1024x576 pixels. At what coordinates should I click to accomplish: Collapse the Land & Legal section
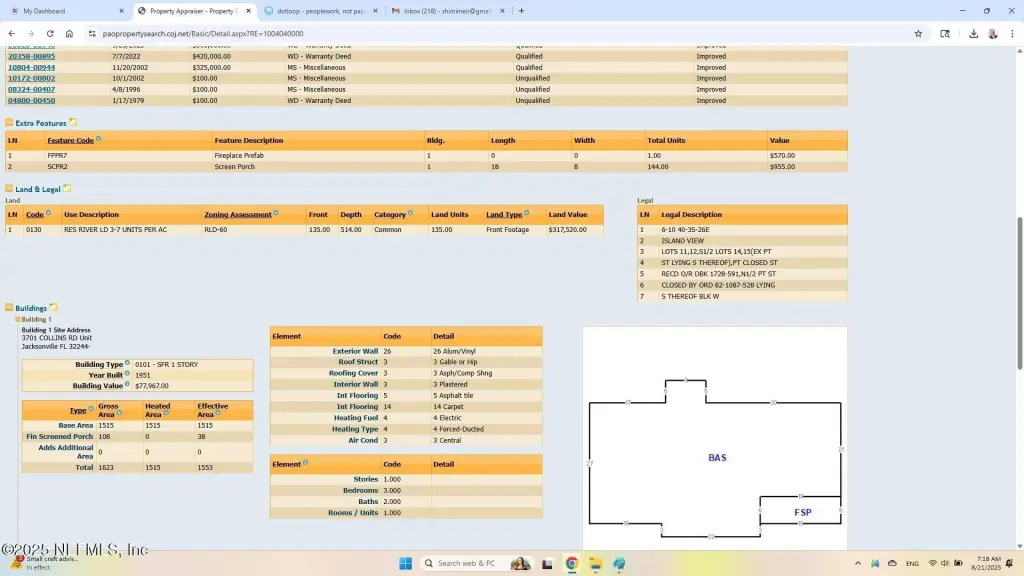(x=9, y=189)
